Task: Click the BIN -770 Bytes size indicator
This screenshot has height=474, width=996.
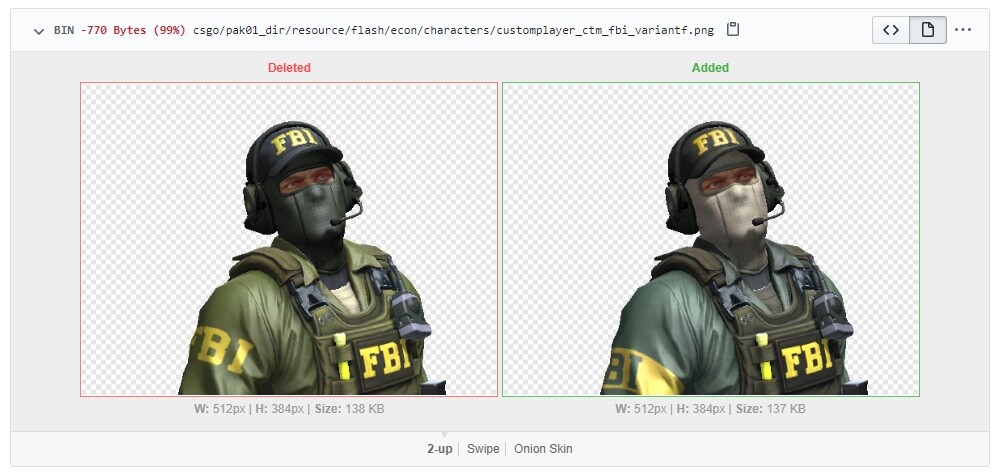Action: click(x=119, y=30)
